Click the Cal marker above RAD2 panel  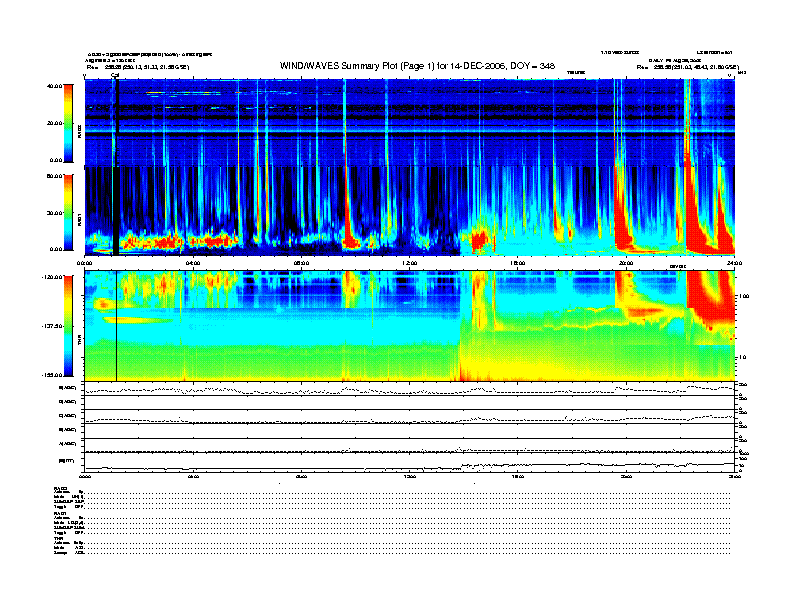115,75
